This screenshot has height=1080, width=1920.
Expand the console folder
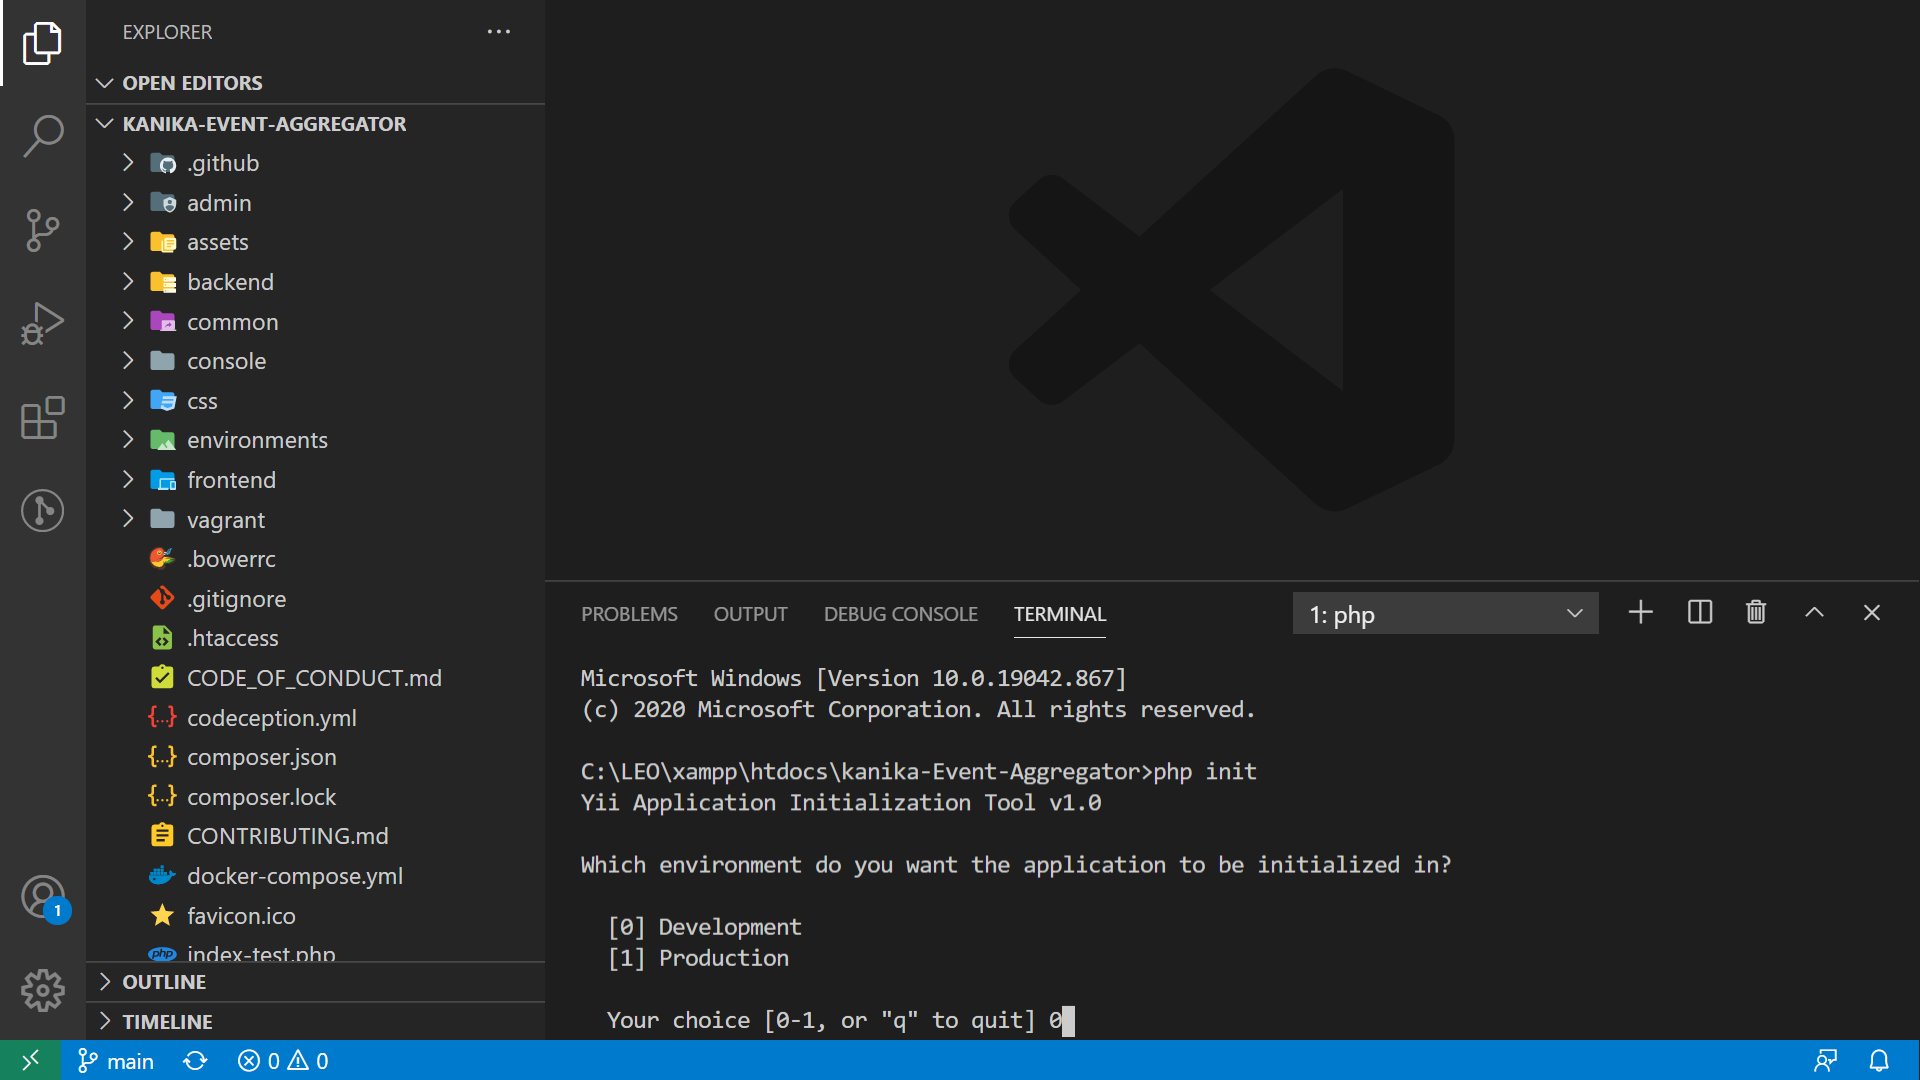(x=316, y=361)
